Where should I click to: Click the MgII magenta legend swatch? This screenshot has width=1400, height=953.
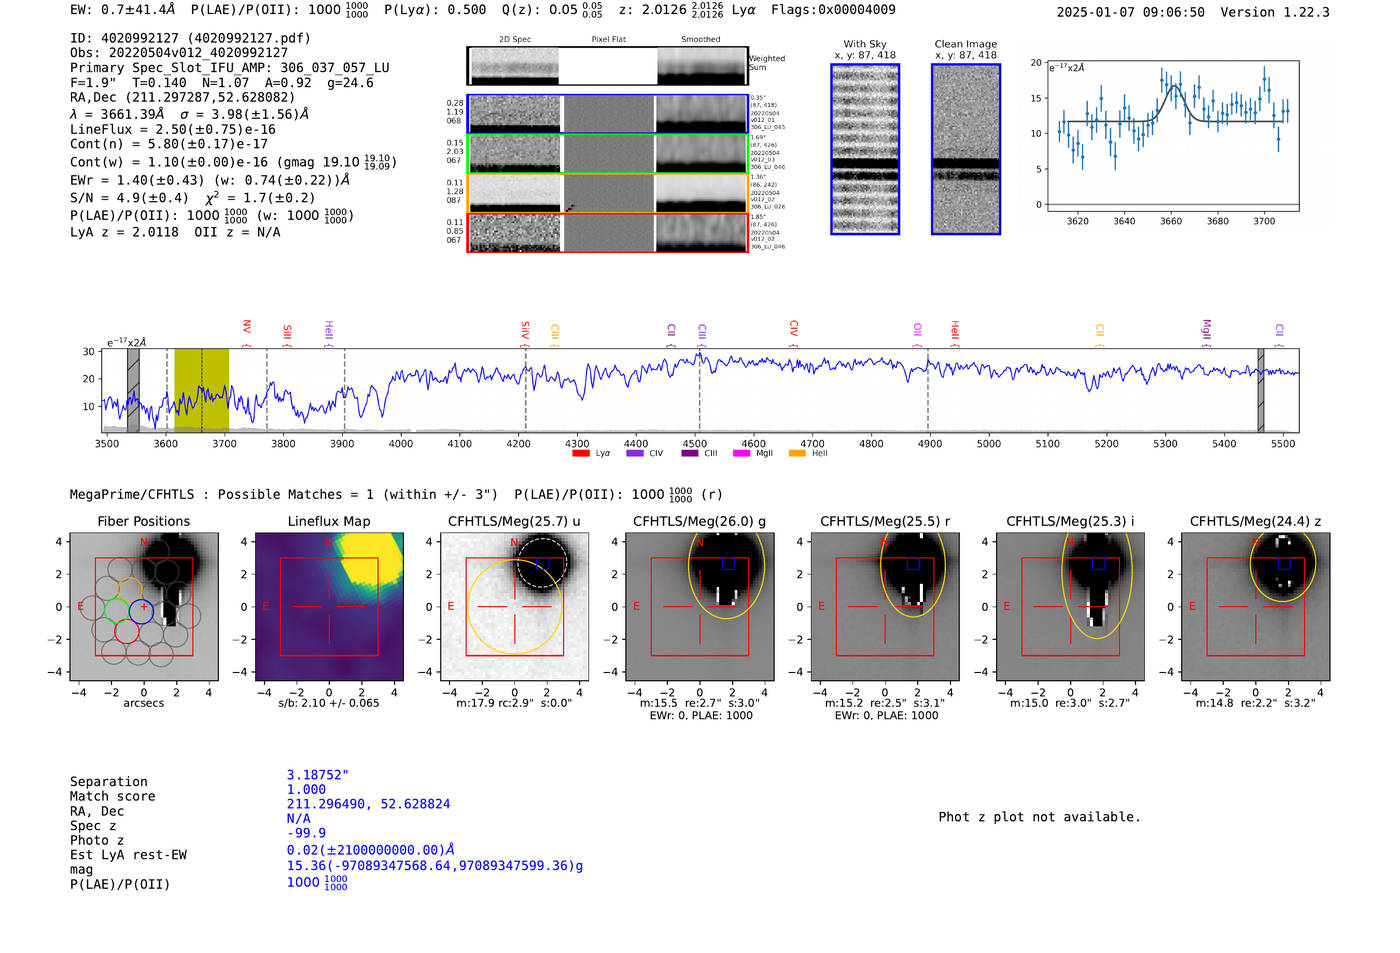point(741,453)
